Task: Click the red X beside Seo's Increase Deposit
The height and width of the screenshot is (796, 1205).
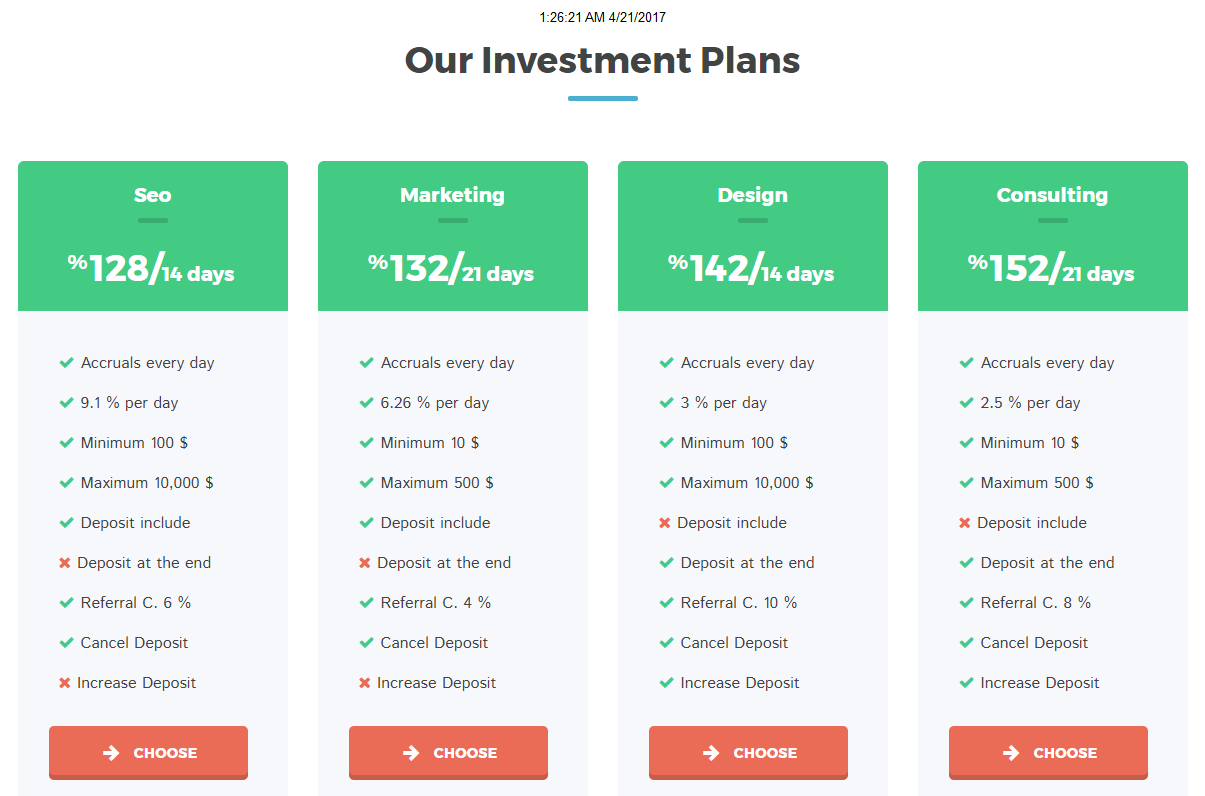Action: point(65,683)
